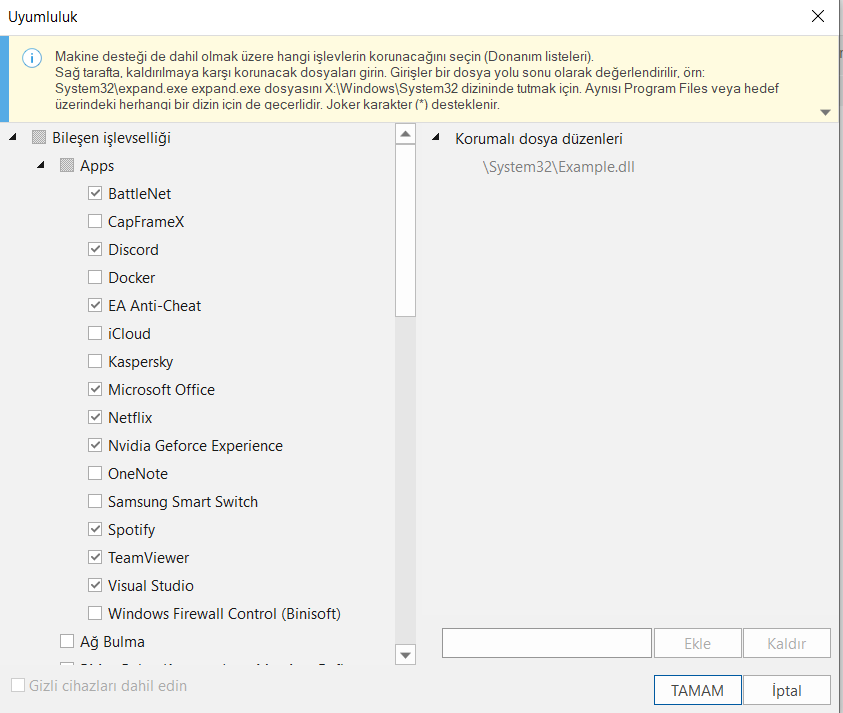Collapse the Korumalı dosya düzenleri node
The width and height of the screenshot is (843, 713).
click(x=436, y=138)
